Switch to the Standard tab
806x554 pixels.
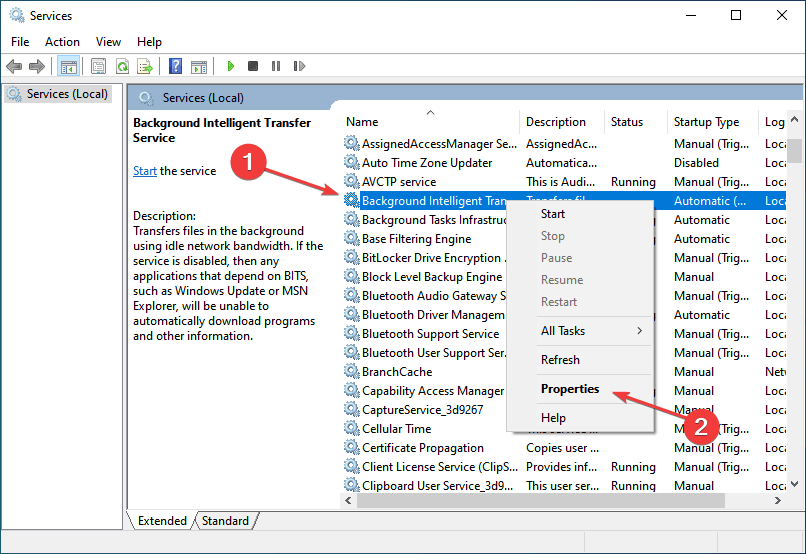[x=225, y=521]
